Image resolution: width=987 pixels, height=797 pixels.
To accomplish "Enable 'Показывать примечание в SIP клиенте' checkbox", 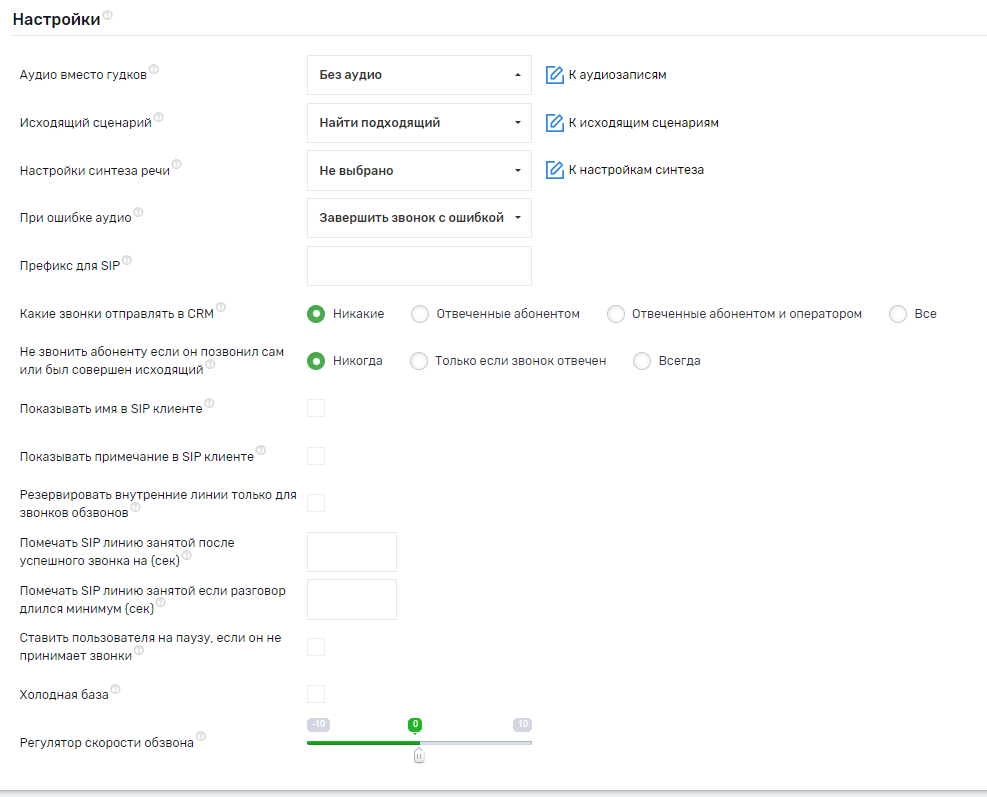I will tap(316, 456).
